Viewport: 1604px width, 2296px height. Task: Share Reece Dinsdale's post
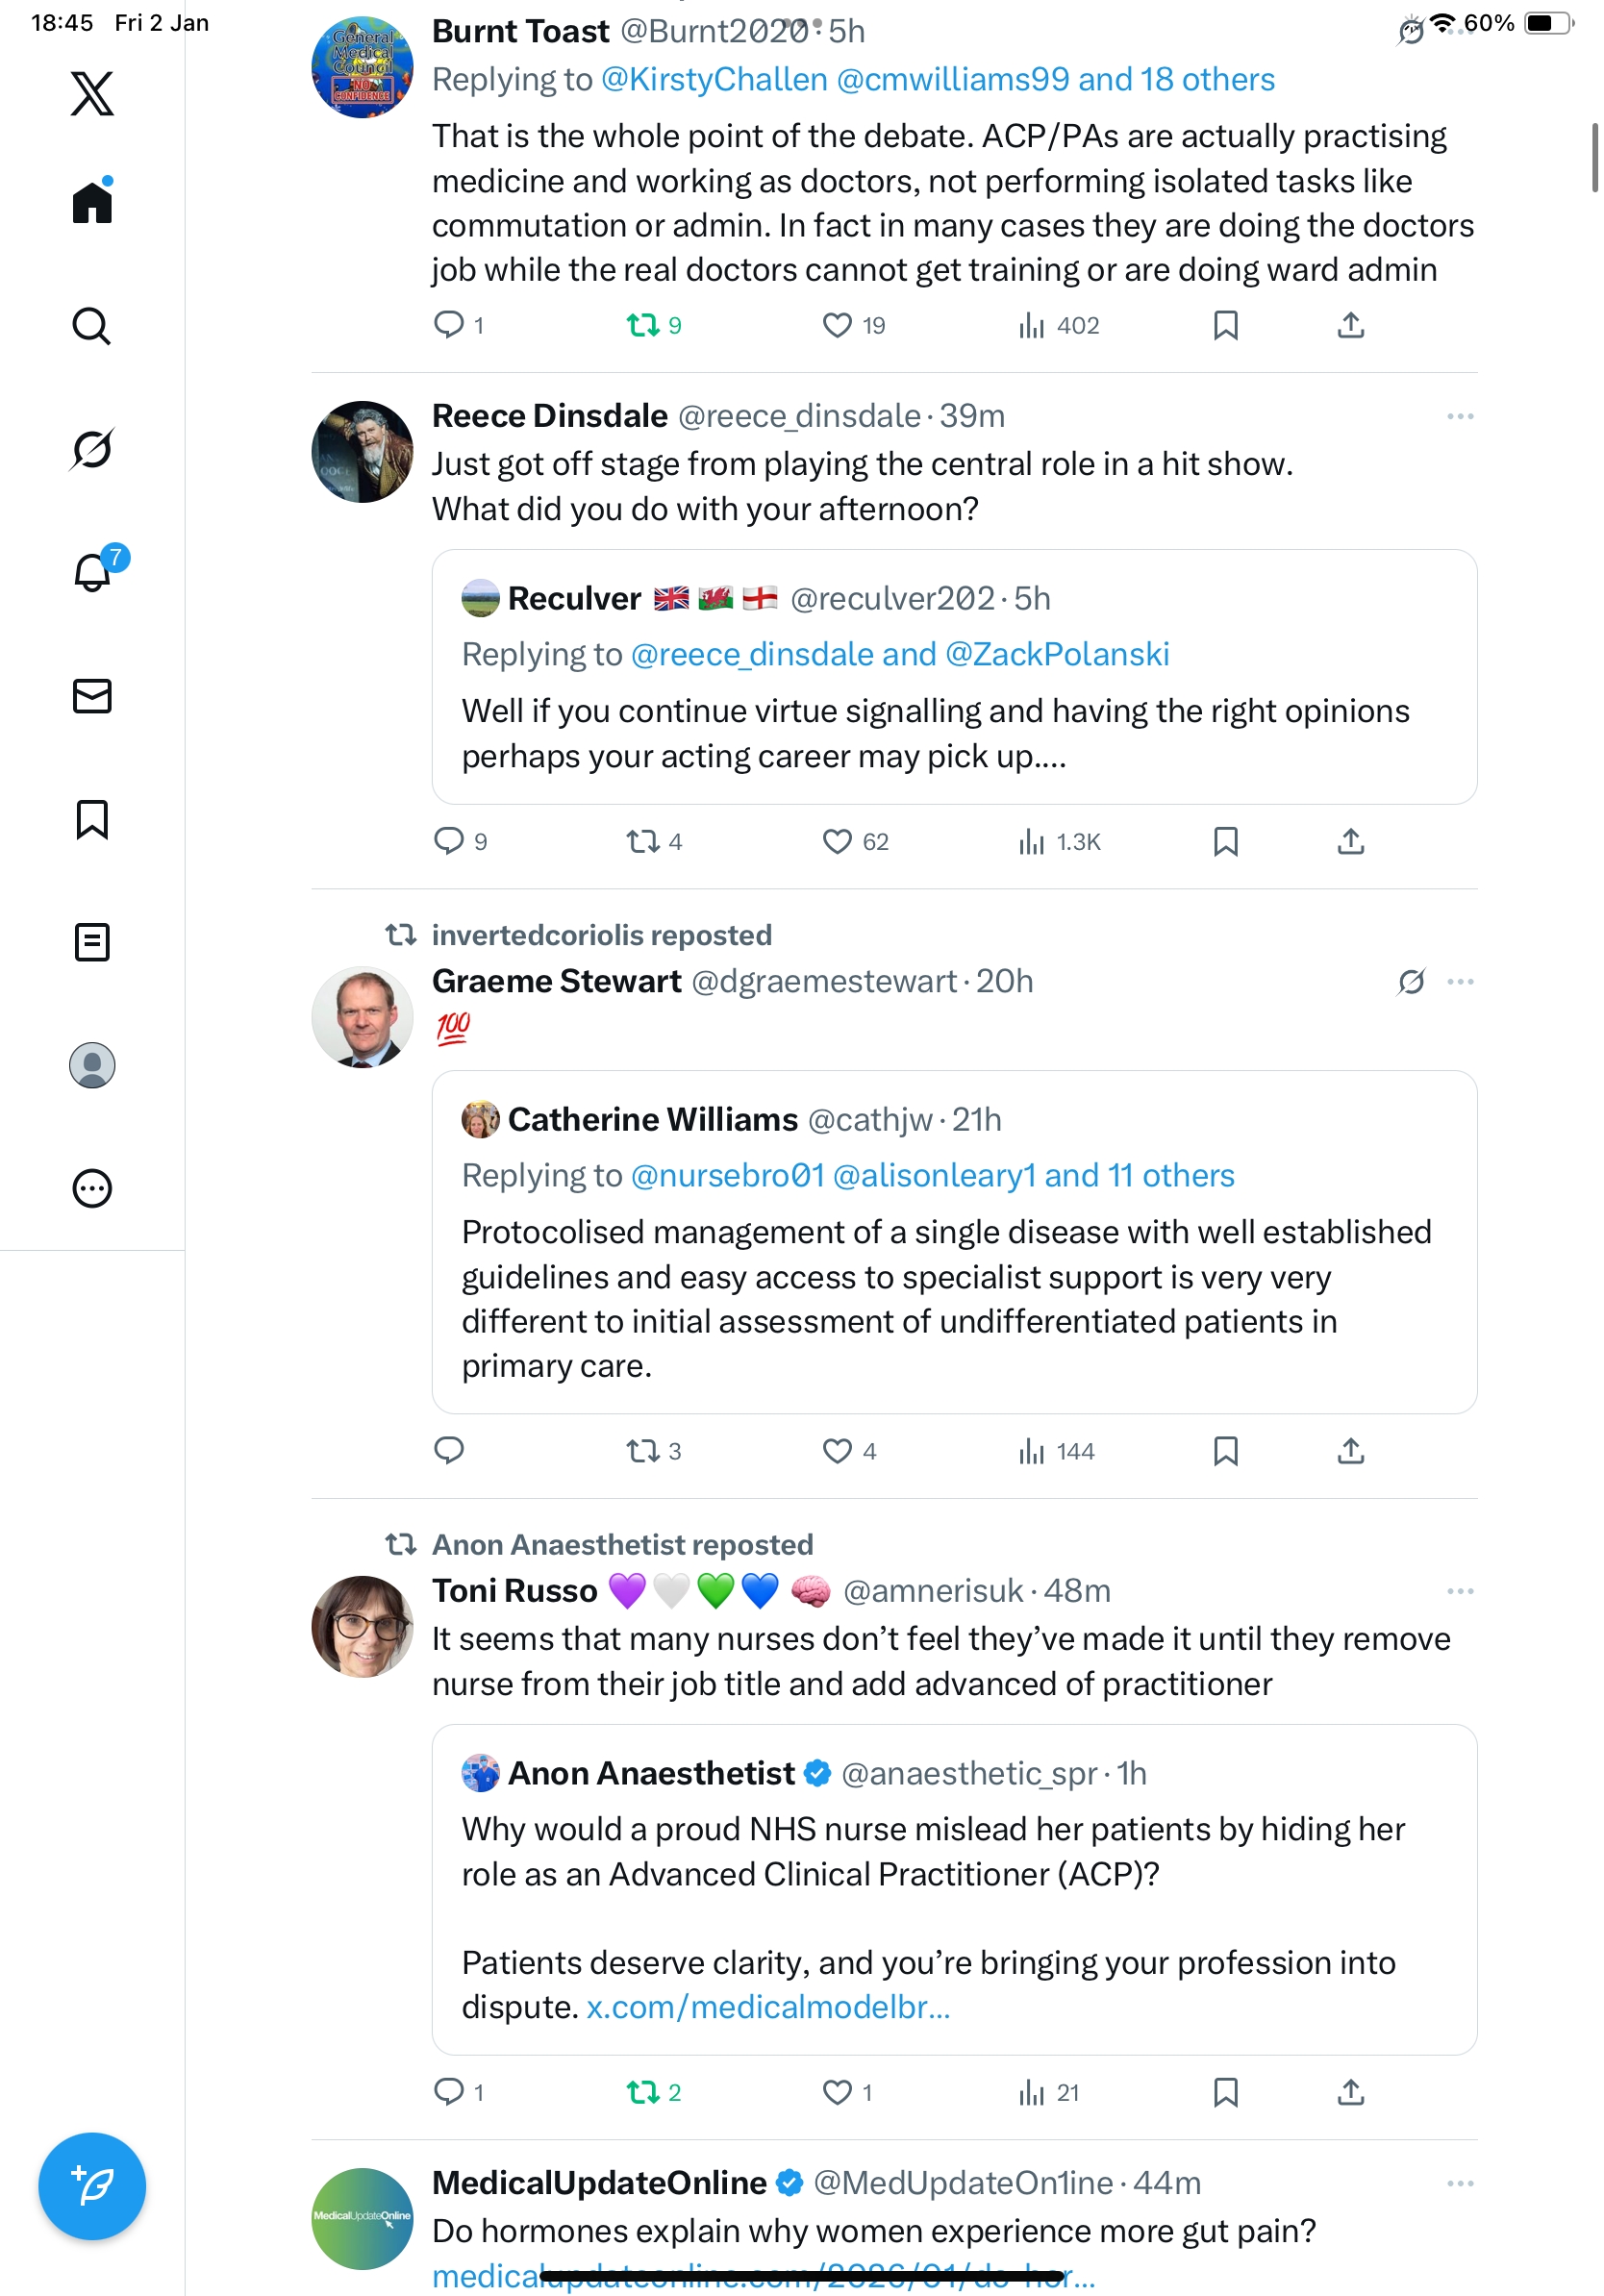[x=1350, y=842]
